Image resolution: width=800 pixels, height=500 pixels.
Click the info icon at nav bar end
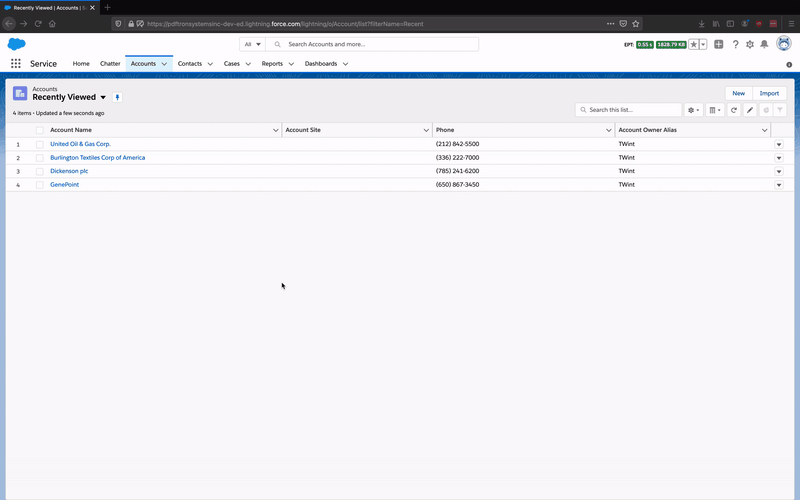(789, 64)
